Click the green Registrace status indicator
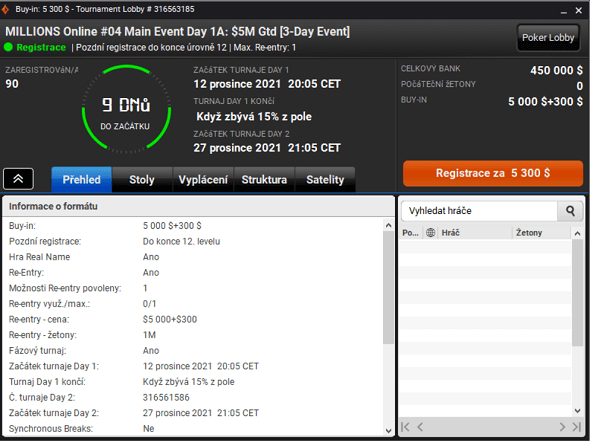Screen dimensions: 590x441 pyautogui.click(x=8, y=47)
